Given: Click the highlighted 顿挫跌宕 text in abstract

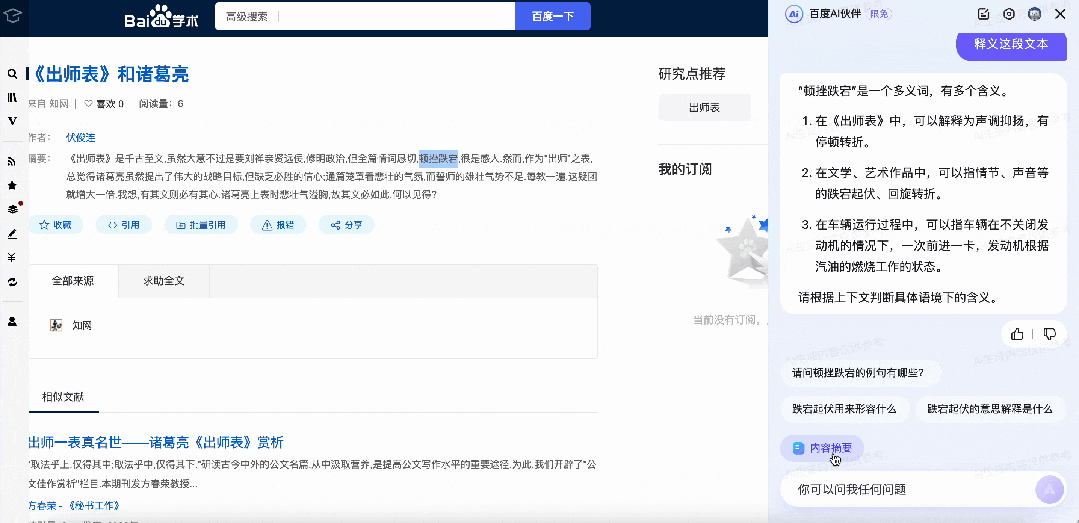Looking at the screenshot, I should coord(438,158).
